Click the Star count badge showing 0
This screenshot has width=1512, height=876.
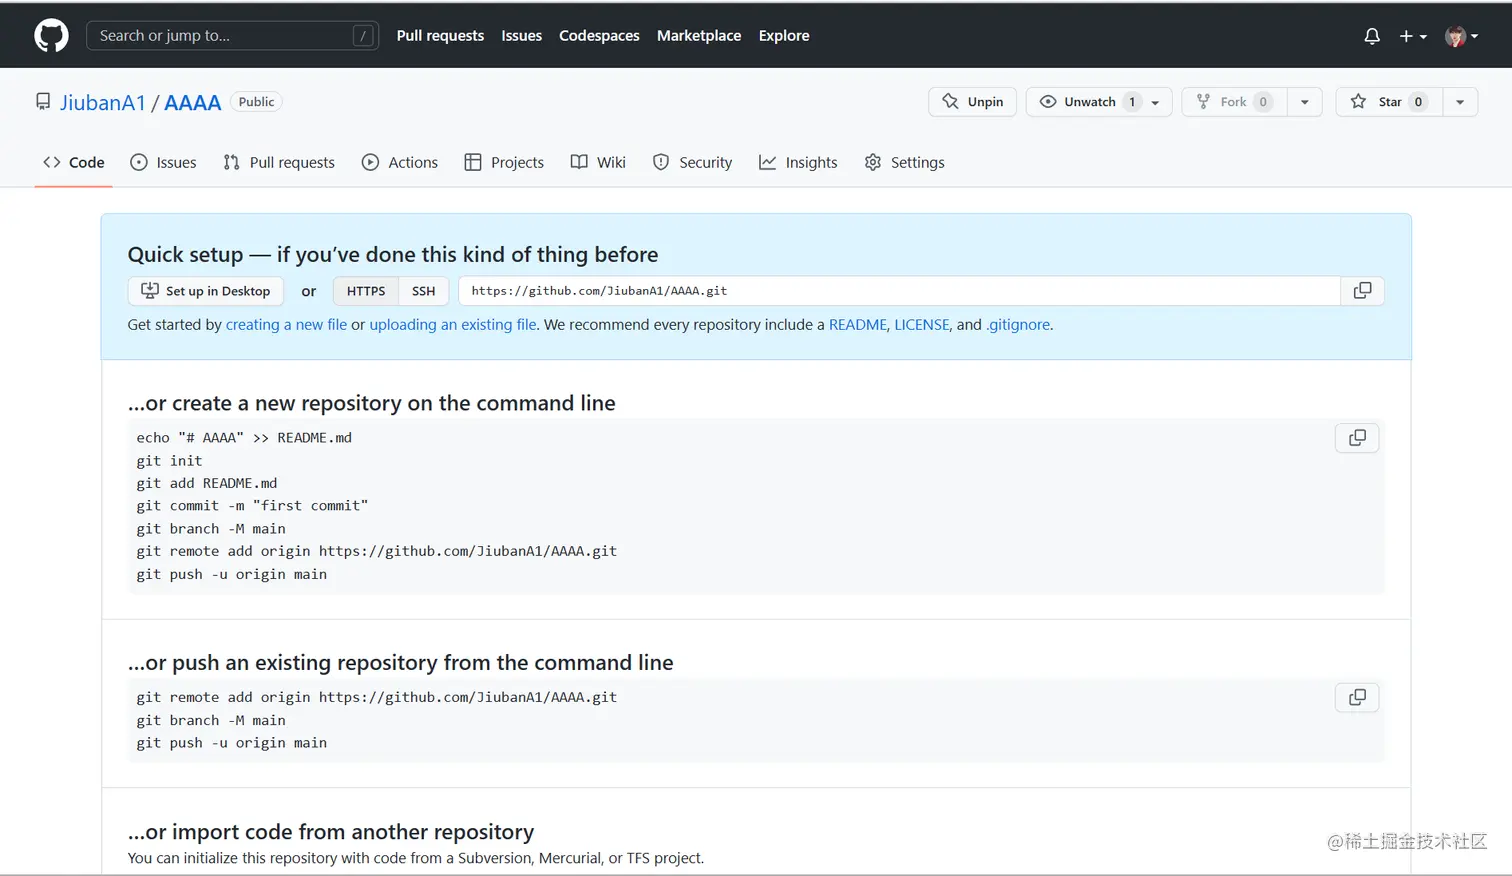click(1418, 102)
